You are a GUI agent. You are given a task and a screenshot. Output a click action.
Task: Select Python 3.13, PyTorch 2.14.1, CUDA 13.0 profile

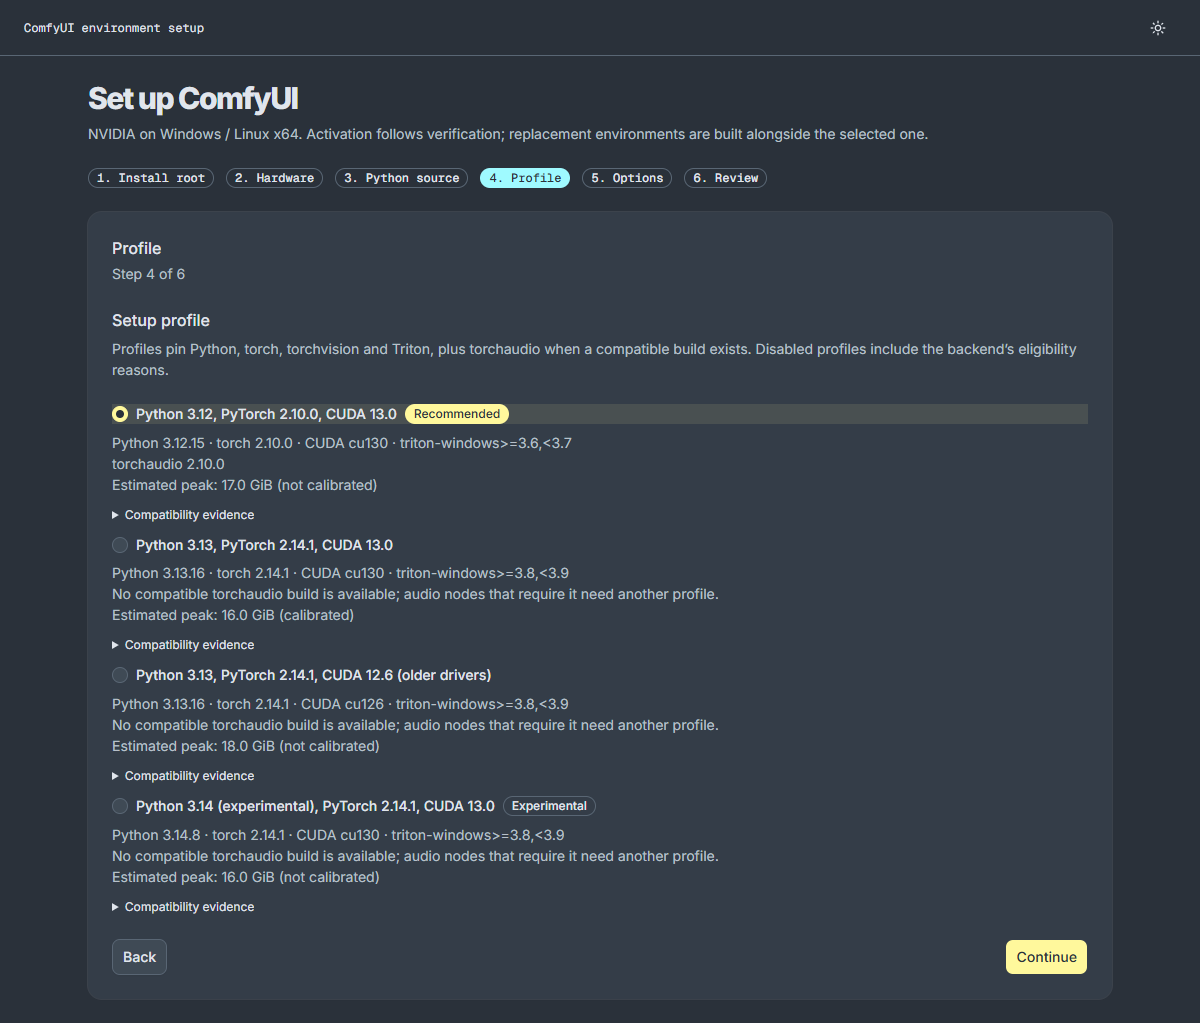tap(120, 545)
